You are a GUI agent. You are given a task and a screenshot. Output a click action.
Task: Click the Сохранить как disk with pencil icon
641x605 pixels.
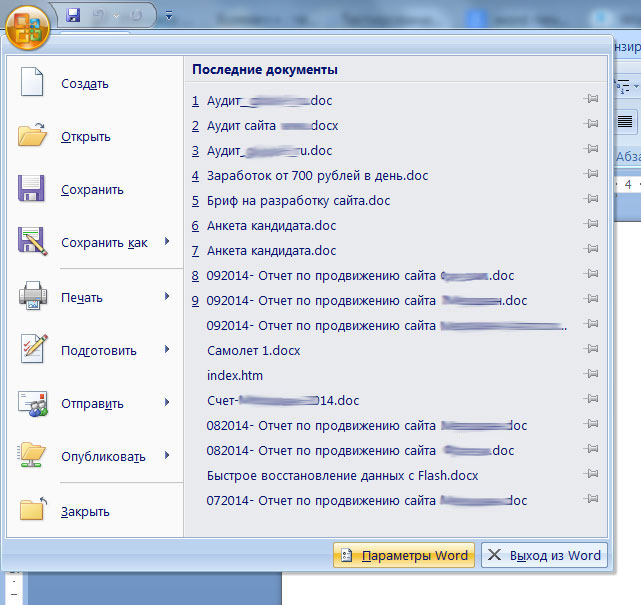(32, 241)
